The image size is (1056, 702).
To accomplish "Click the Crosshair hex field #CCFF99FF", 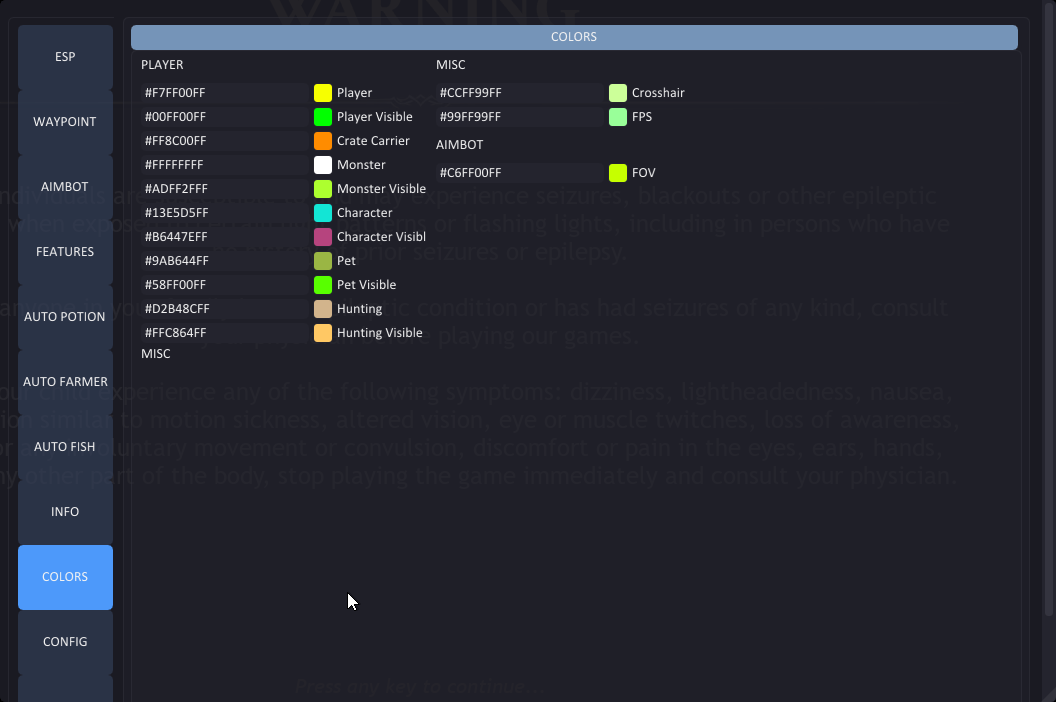I will click(x=520, y=93).
